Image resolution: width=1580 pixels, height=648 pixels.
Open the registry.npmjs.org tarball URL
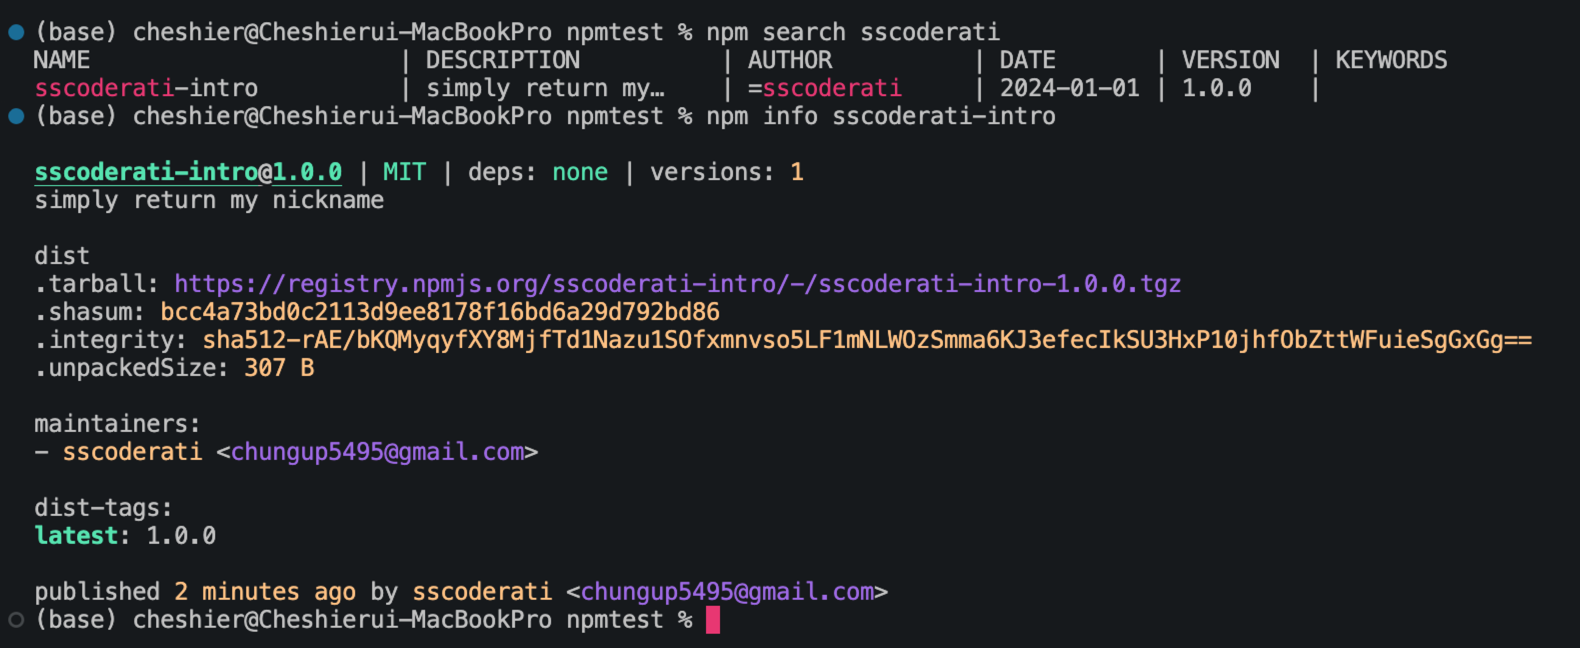point(677,284)
